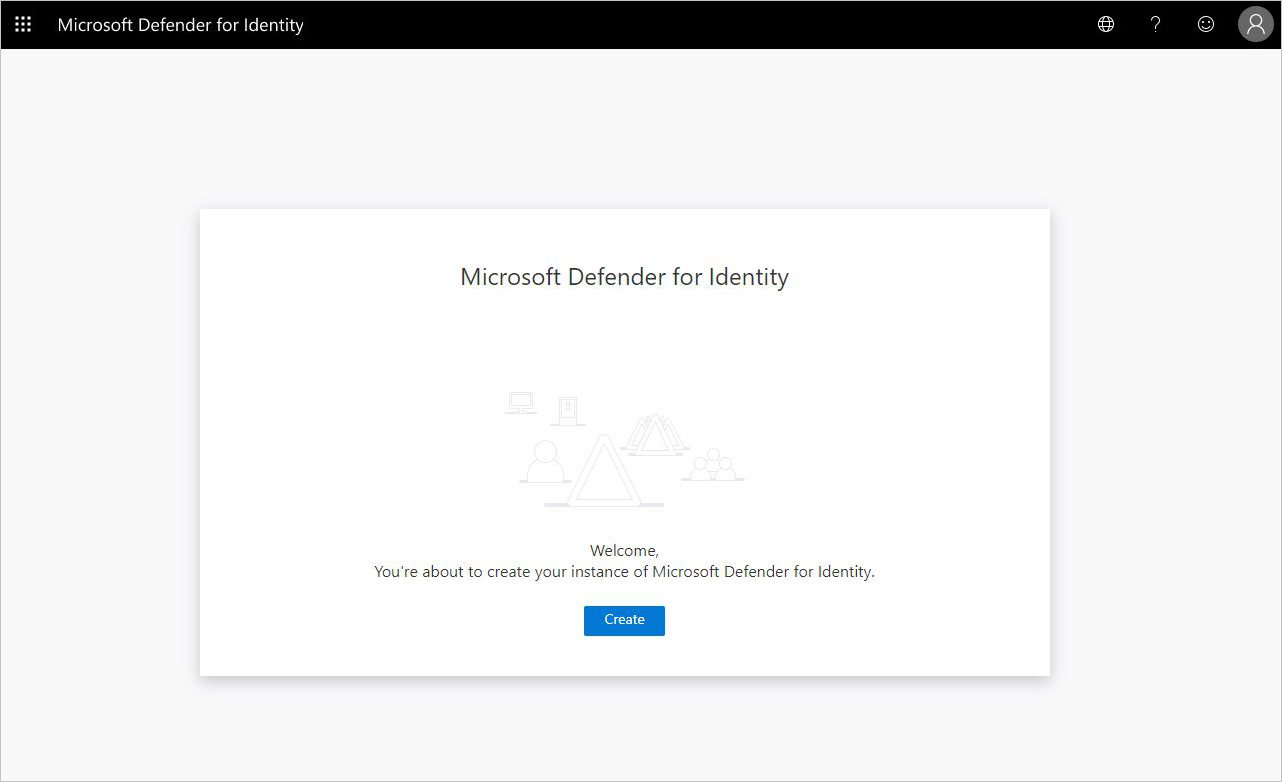This screenshot has height=782, width=1282.
Task: Give feedback using the smiley face icon
Action: pyautogui.click(x=1205, y=24)
